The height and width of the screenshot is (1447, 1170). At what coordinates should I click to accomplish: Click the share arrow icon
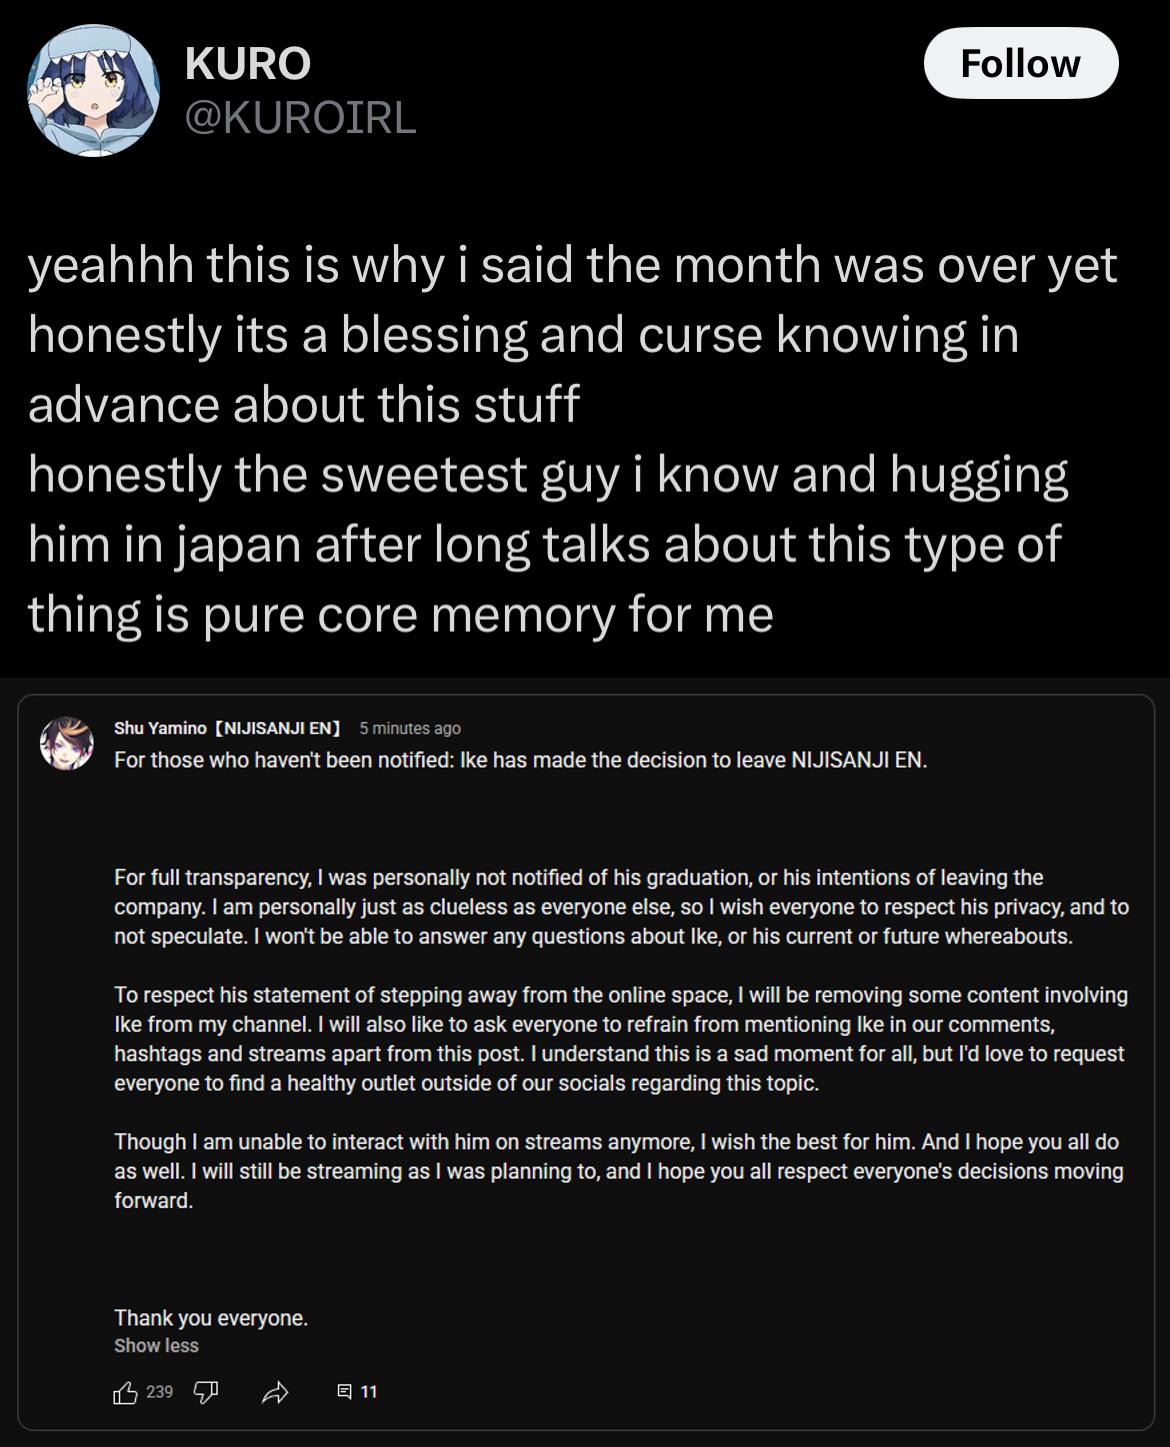(x=275, y=1391)
